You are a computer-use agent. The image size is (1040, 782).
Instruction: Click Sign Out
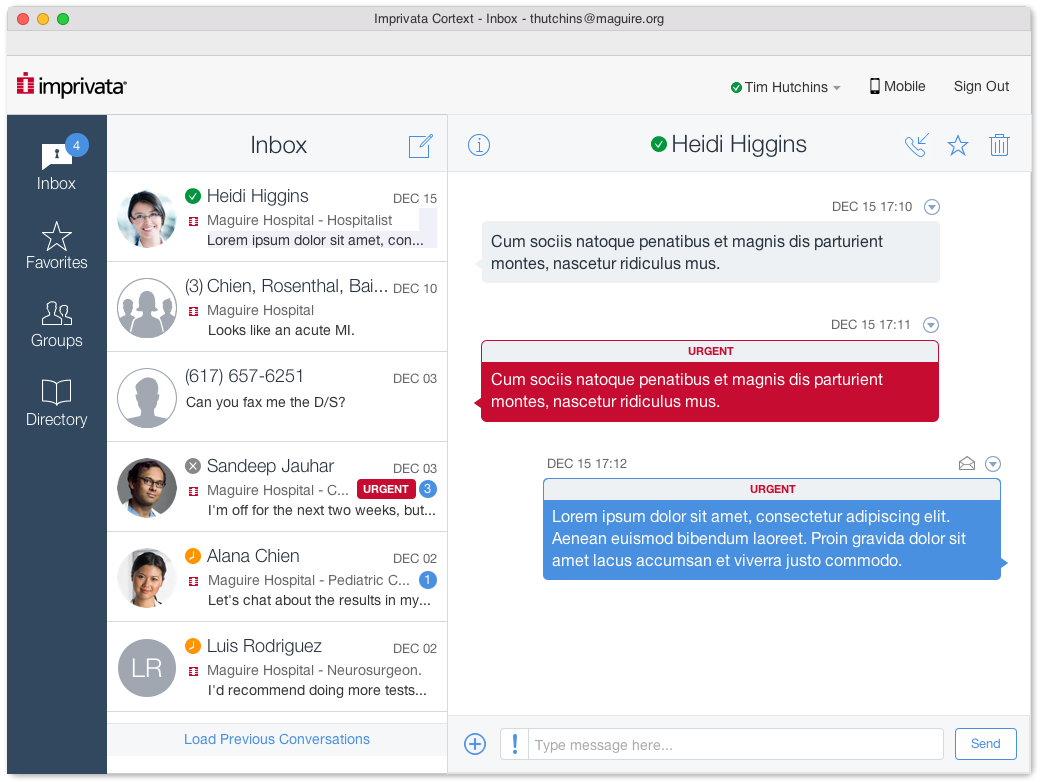981,87
